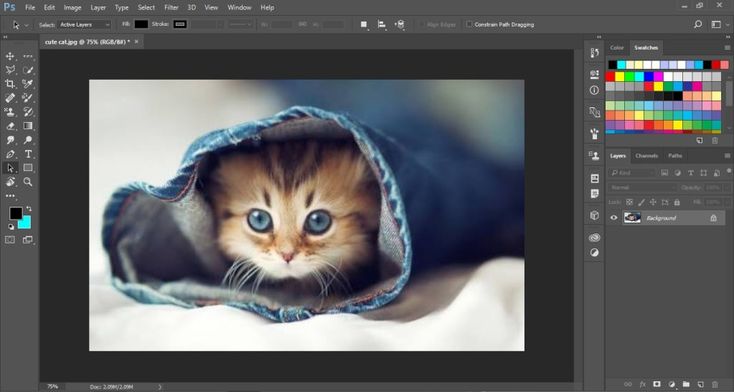The width and height of the screenshot is (734, 392).
Task: Switch to the Channels tab
Action: coord(646,155)
